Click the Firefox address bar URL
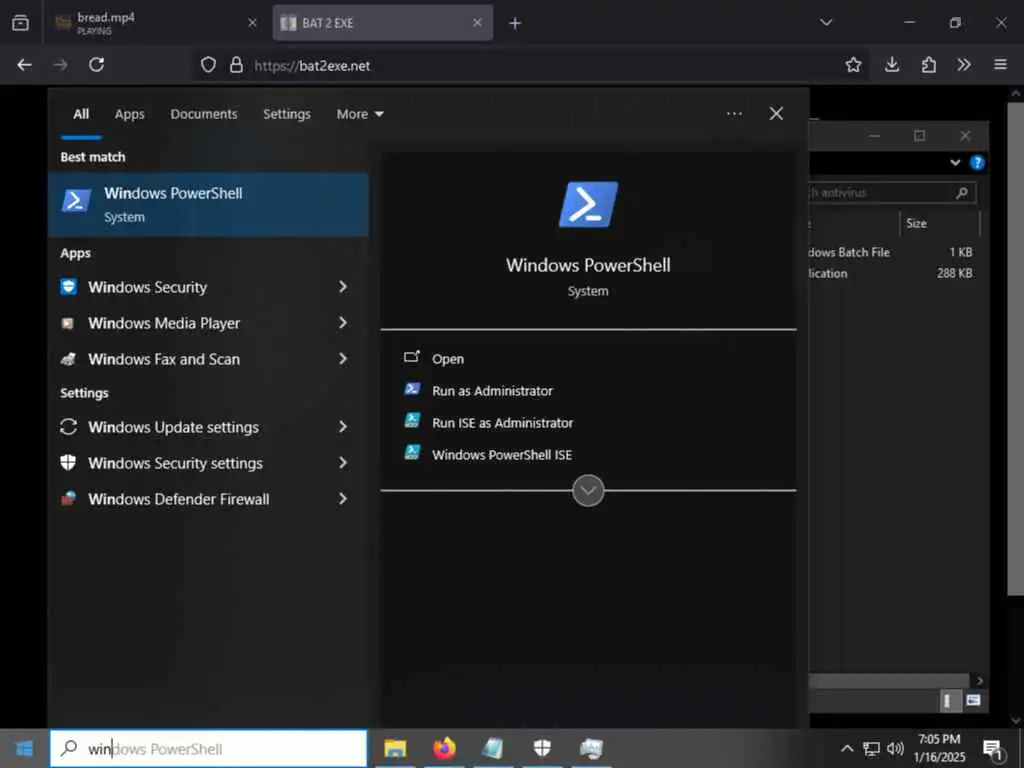1024x768 pixels. [x=312, y=66]
